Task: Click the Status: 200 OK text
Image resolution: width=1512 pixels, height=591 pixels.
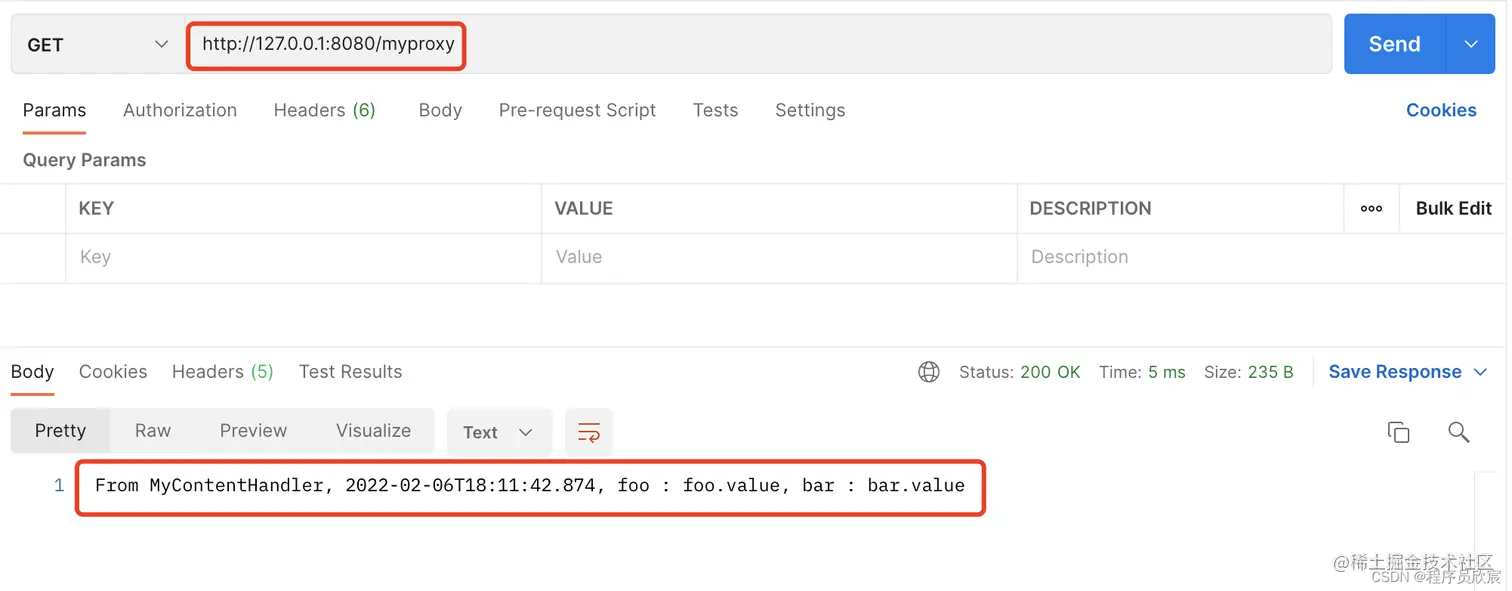Action: (1019, 372)
